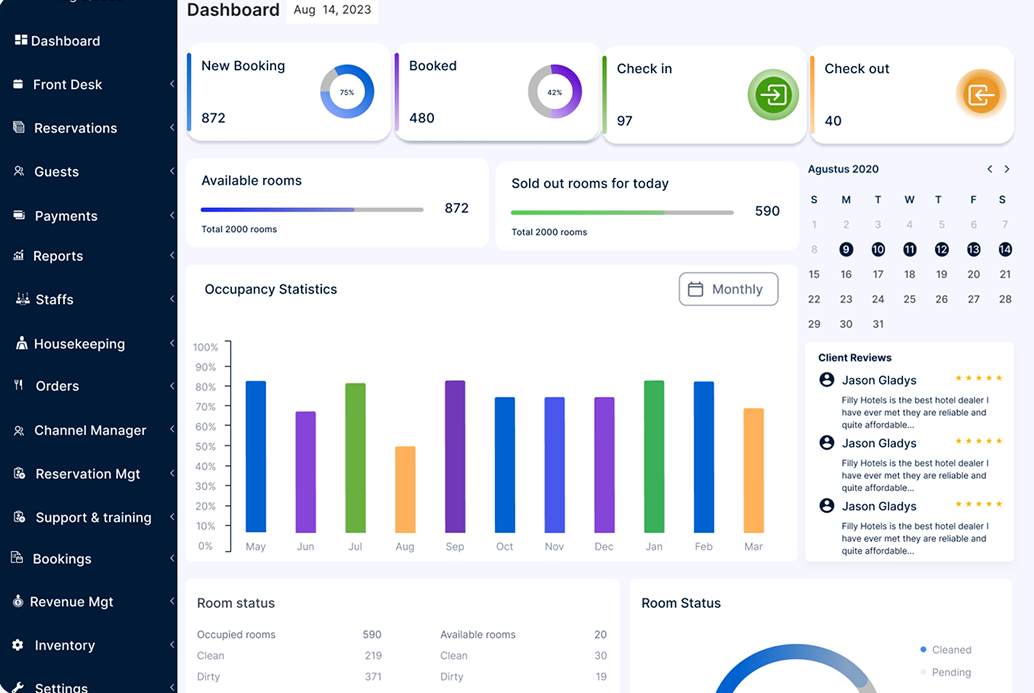Click the Available rooms progress bar
1034x693 pixels.
coord(310,210)
